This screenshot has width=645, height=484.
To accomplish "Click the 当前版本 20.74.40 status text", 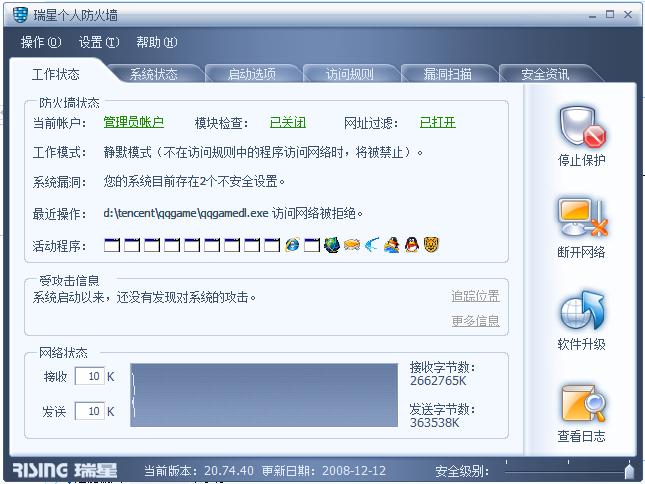I will pyautogui.click(x=199, y=470).
